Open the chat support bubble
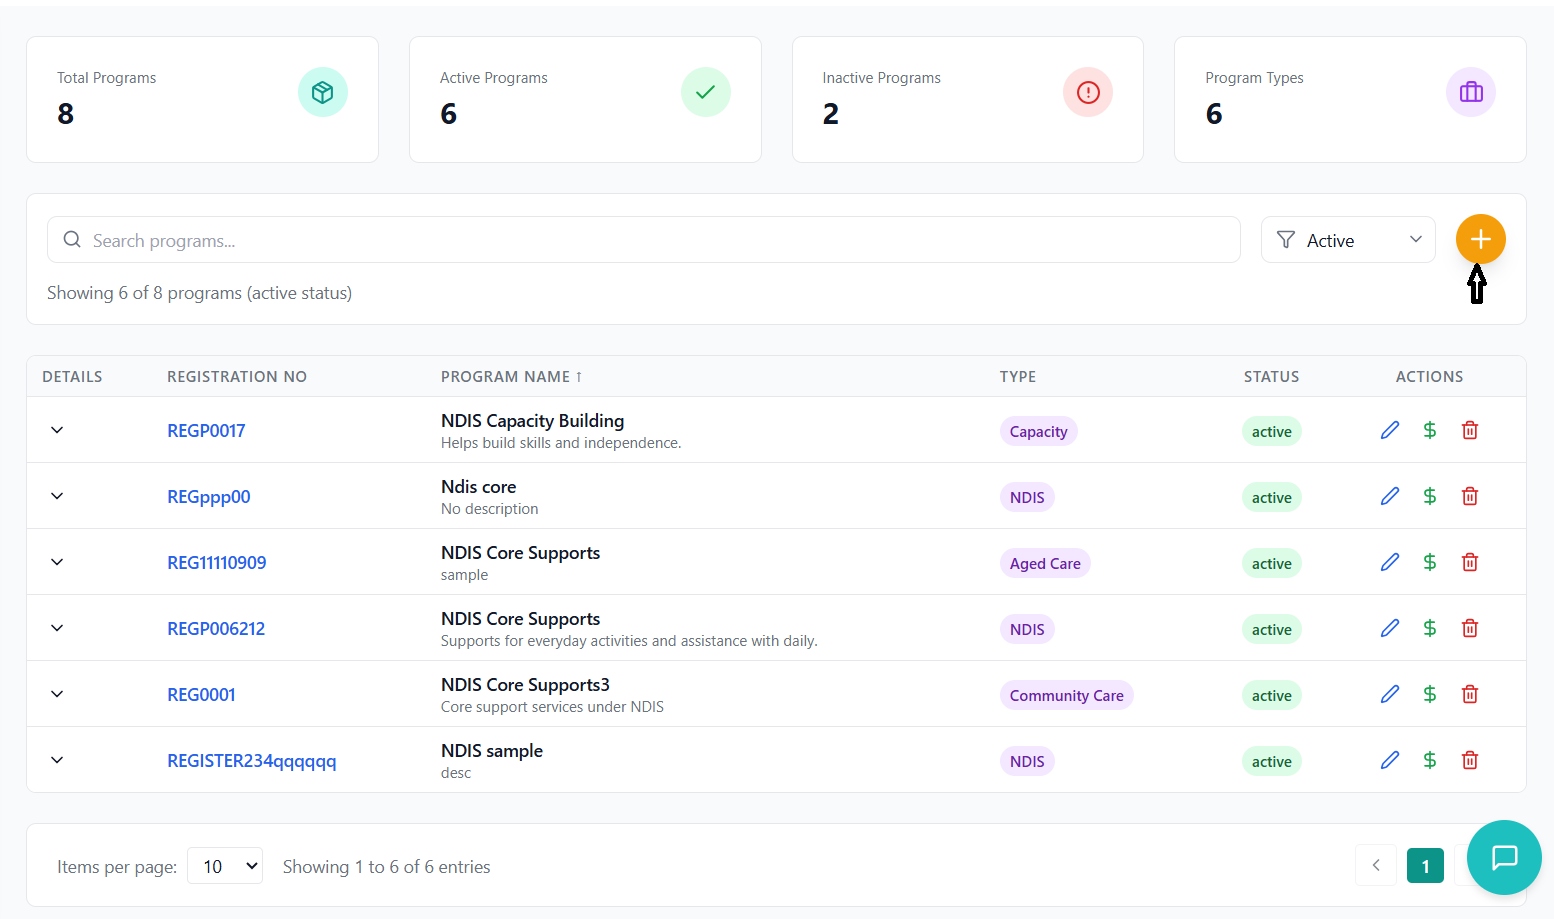The height and width of the screenshot is (919, 1554). tap(1504, 857)
